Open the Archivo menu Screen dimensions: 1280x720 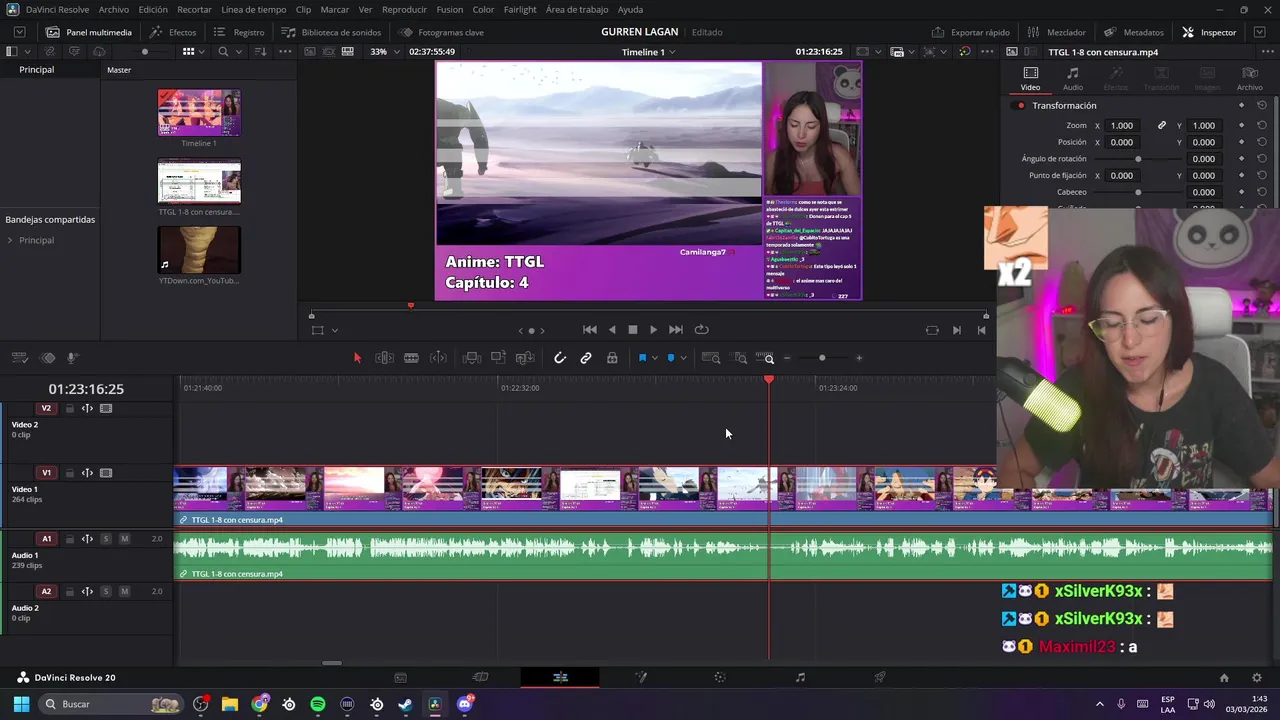(113, 9)
